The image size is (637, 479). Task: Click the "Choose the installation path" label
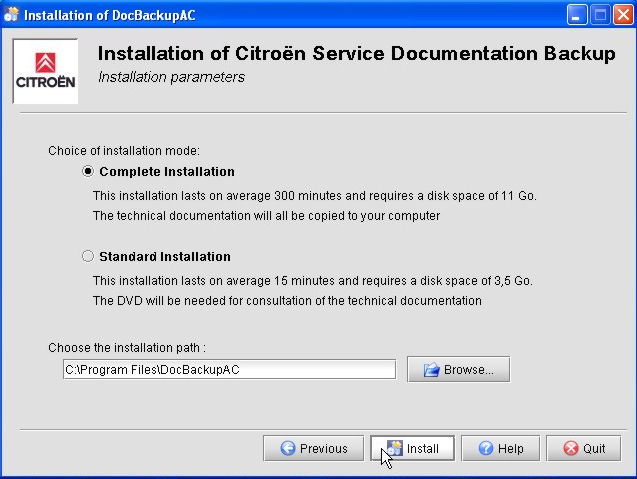(127, 348)
